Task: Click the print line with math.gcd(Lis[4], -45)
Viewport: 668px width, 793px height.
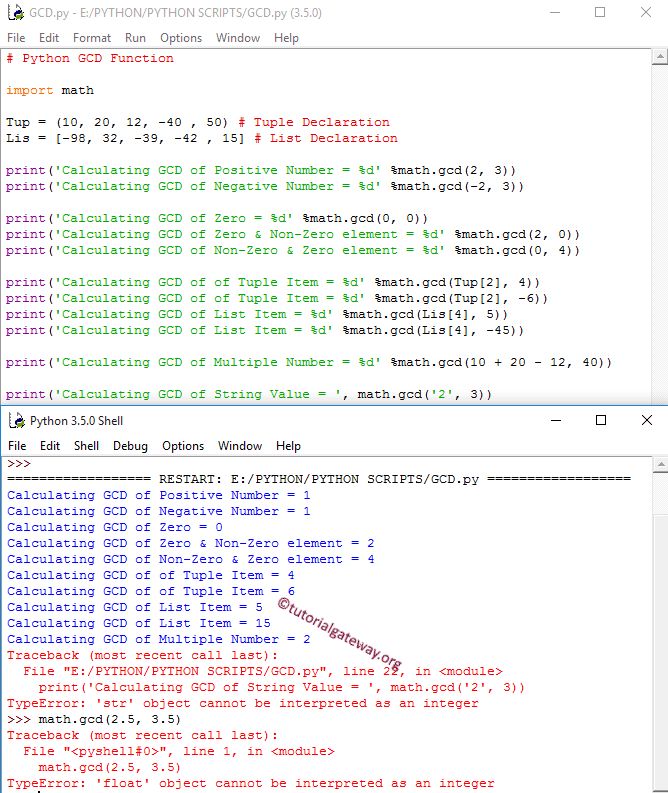Action: click(265, 330)
